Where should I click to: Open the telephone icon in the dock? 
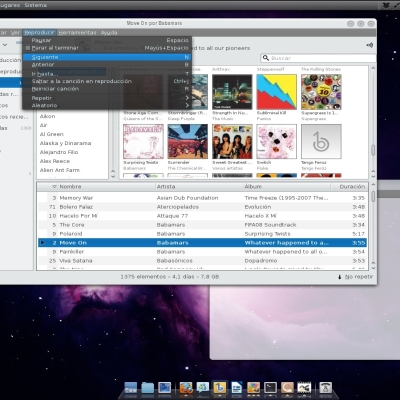click(326, 388)
